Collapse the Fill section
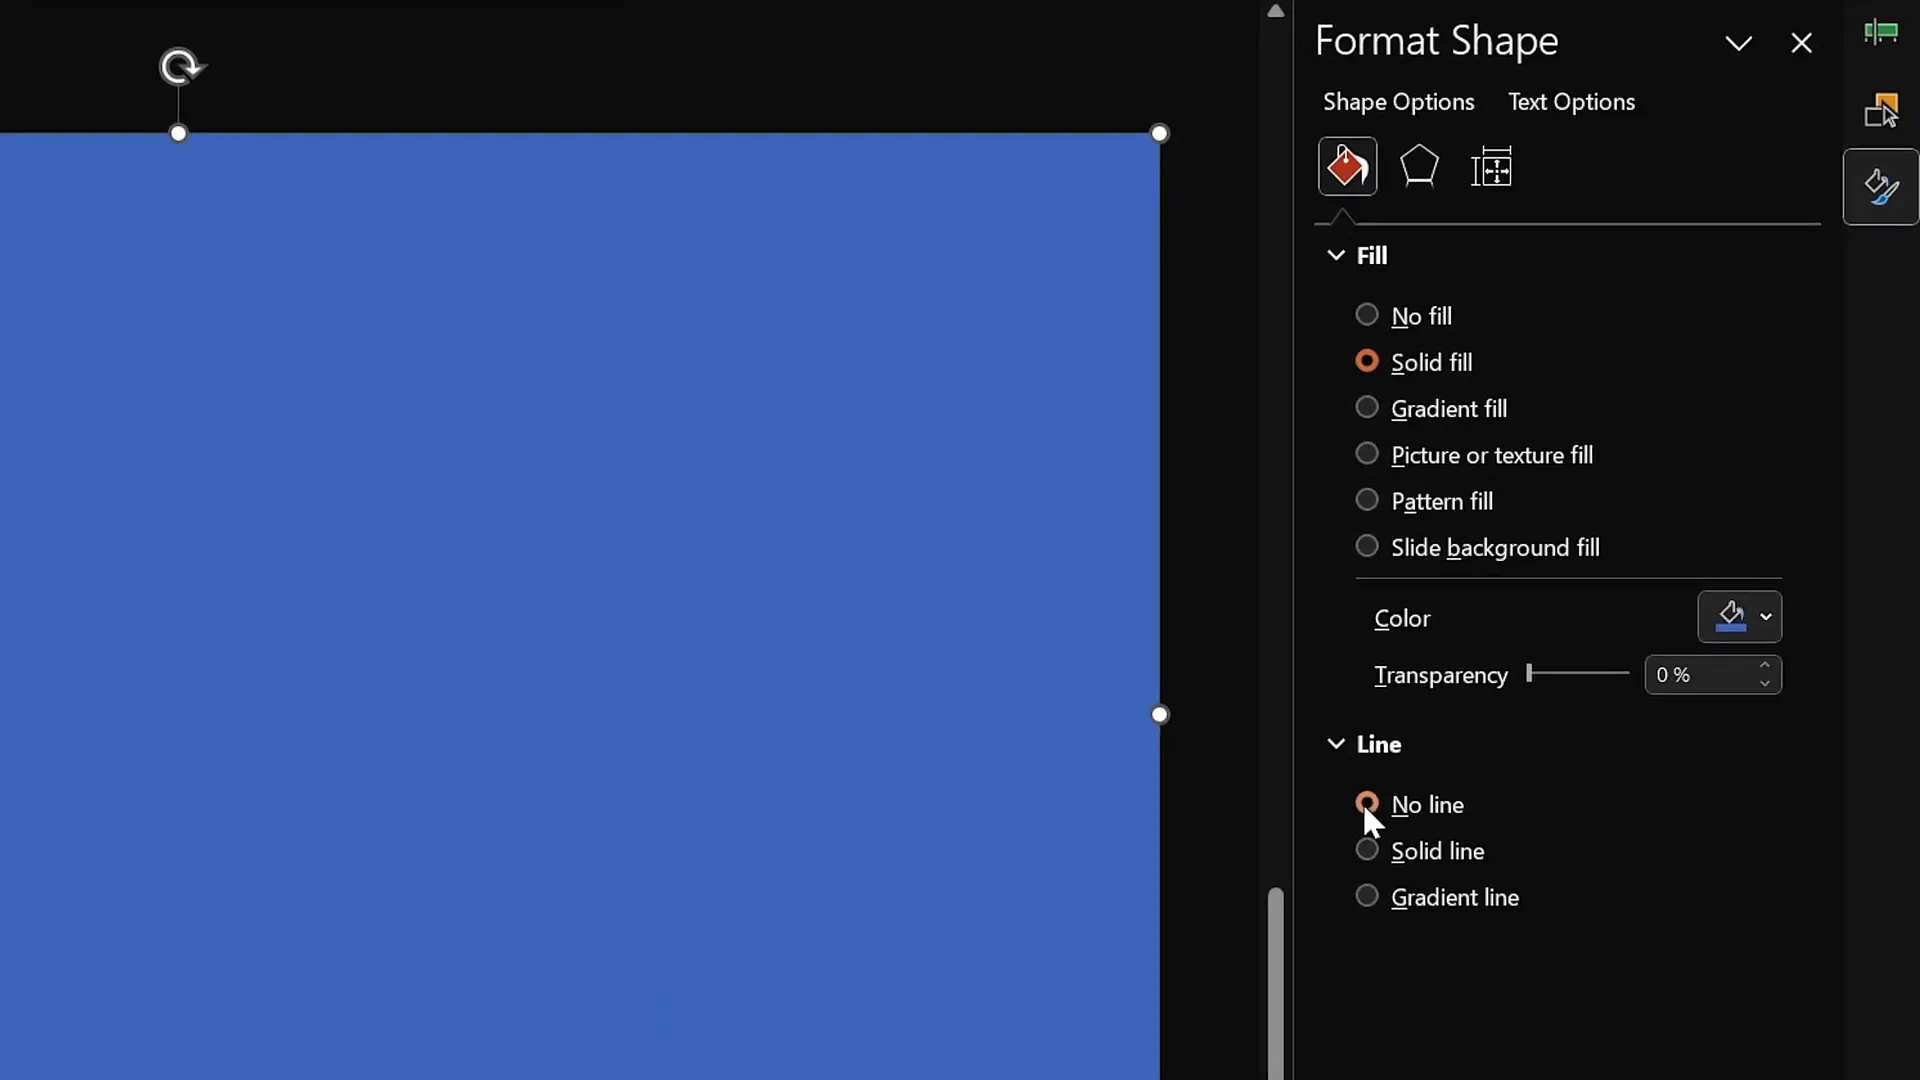Screen dimensions: 1920x1080 pos(1337,255)
